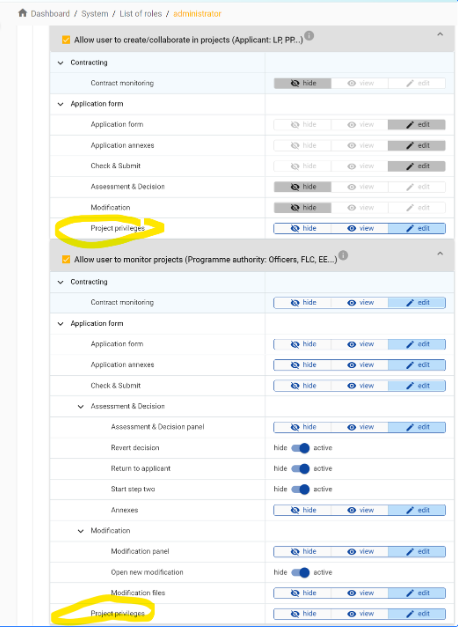This screenshot has width=458, height=628.
Task: Toggle the Revert decision switch
Action: coord(300,448)
